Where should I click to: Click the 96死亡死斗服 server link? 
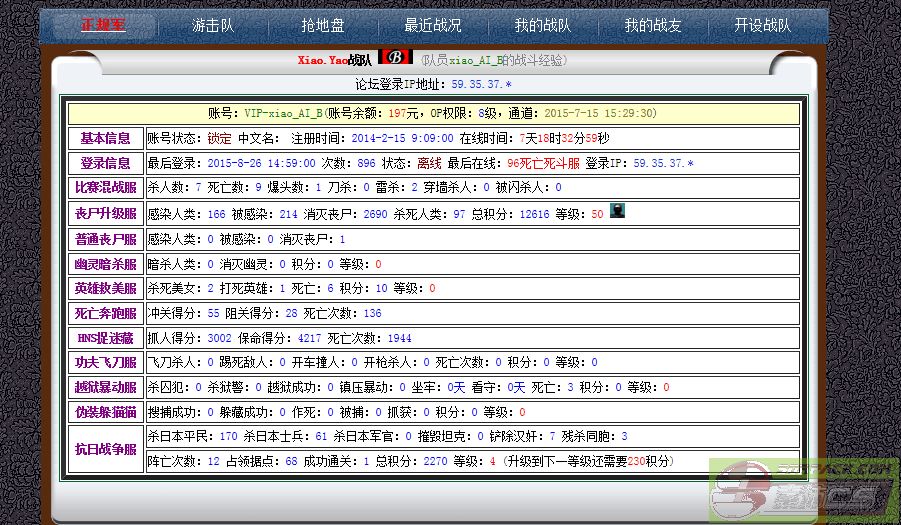[543, 163]
